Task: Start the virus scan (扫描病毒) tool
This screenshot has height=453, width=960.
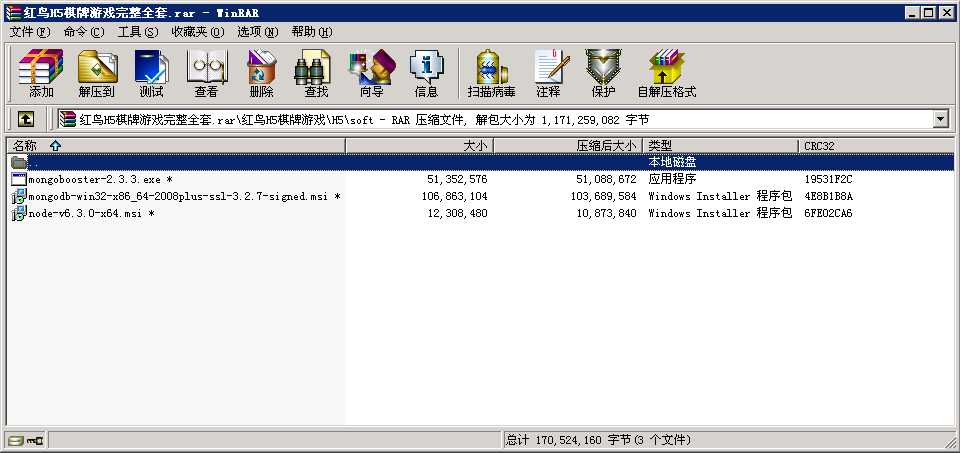Action: click(x=491, y=73)
